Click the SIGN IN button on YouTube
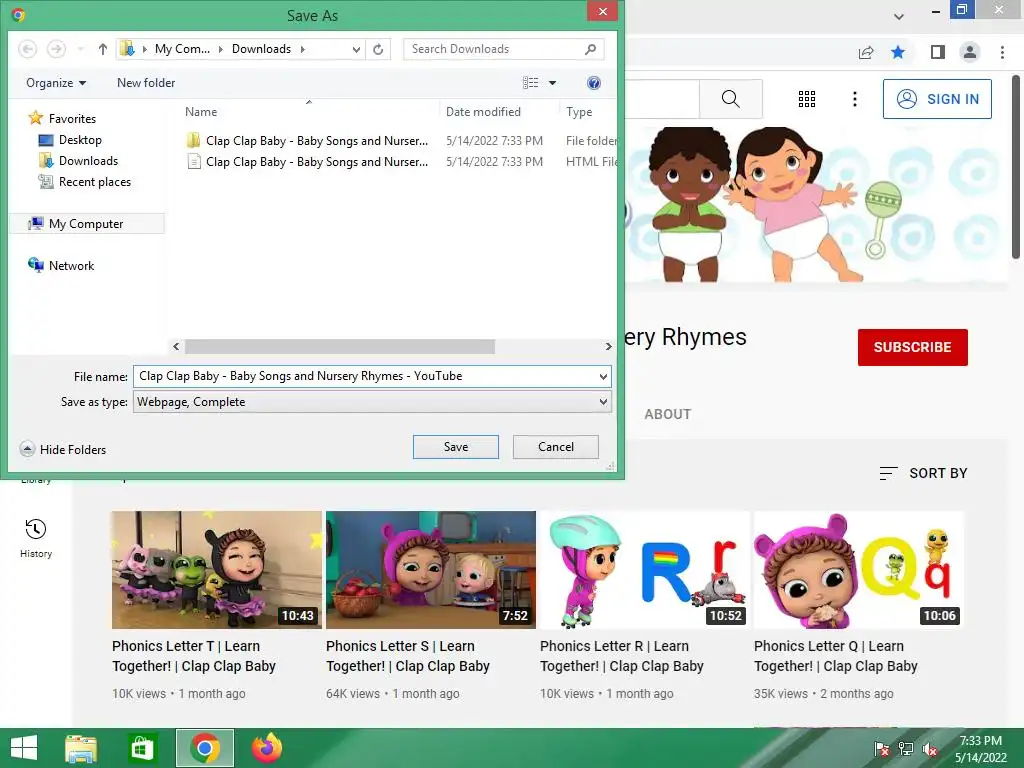The width and height of the screenshot is (1024, 768). click(937, 99)
